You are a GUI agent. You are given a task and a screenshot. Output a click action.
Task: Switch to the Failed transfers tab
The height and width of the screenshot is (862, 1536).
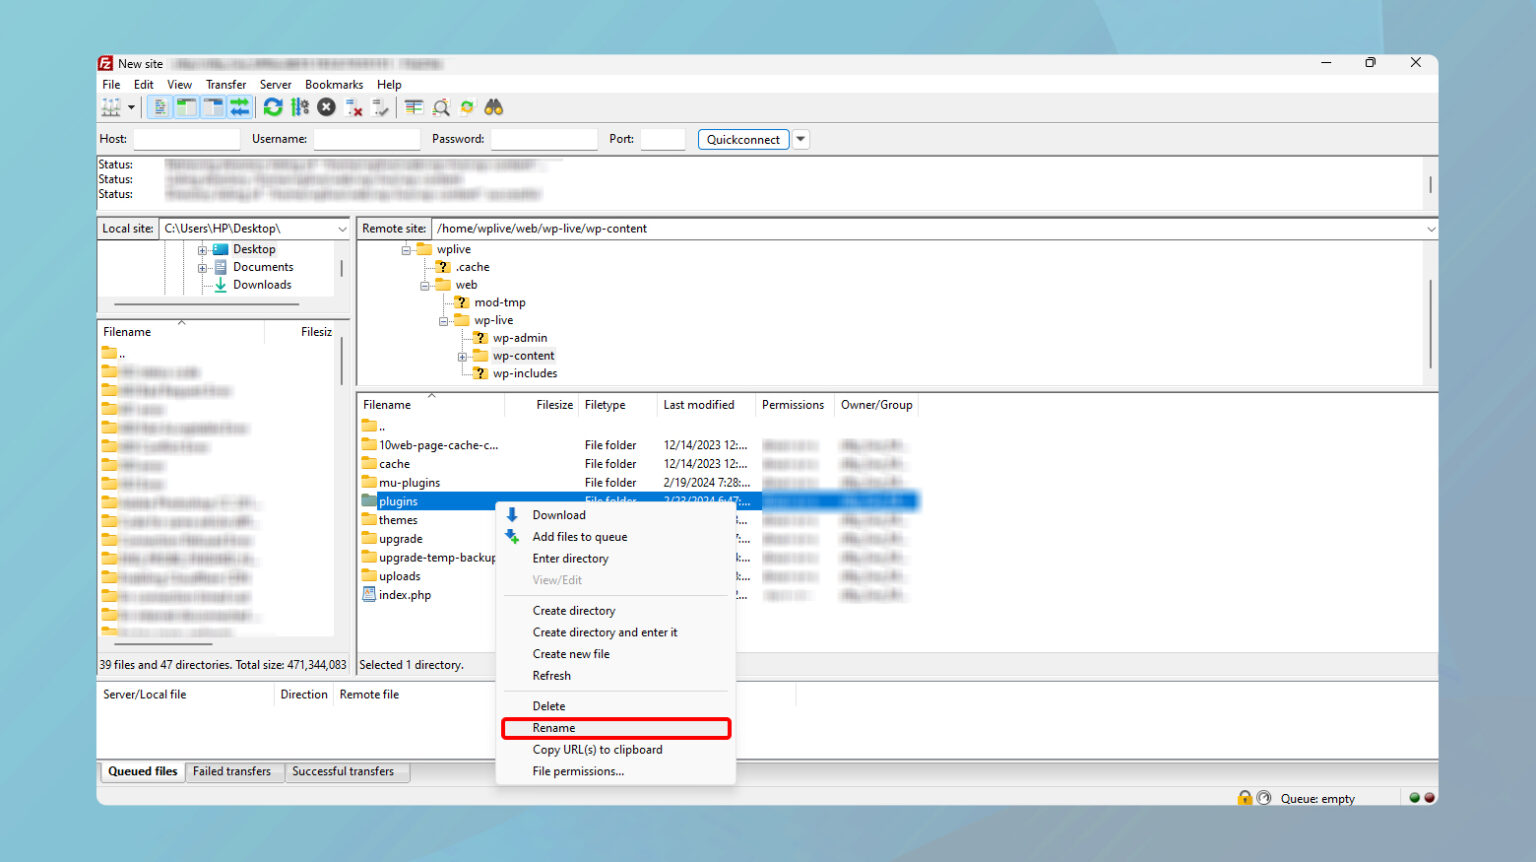pos(232,772)
